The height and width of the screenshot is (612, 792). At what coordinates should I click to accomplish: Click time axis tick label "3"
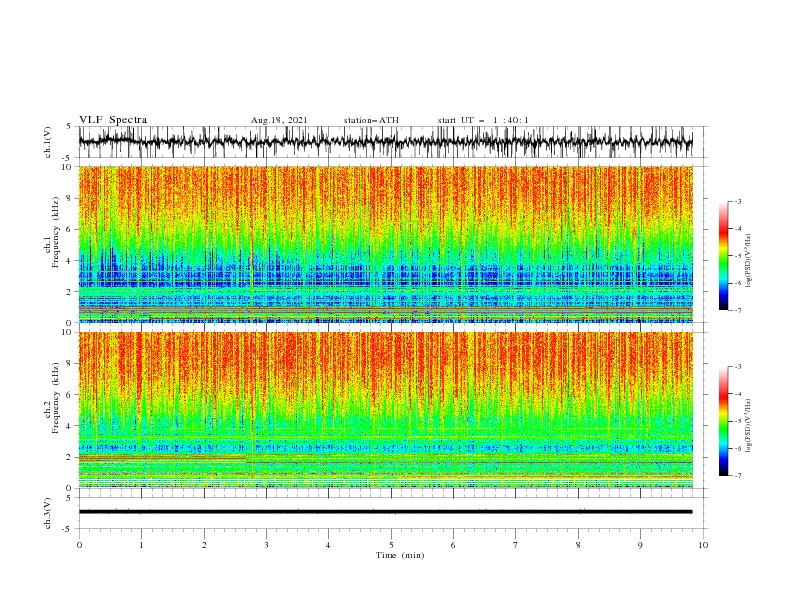pyautogui.click(x=266, y=545)
